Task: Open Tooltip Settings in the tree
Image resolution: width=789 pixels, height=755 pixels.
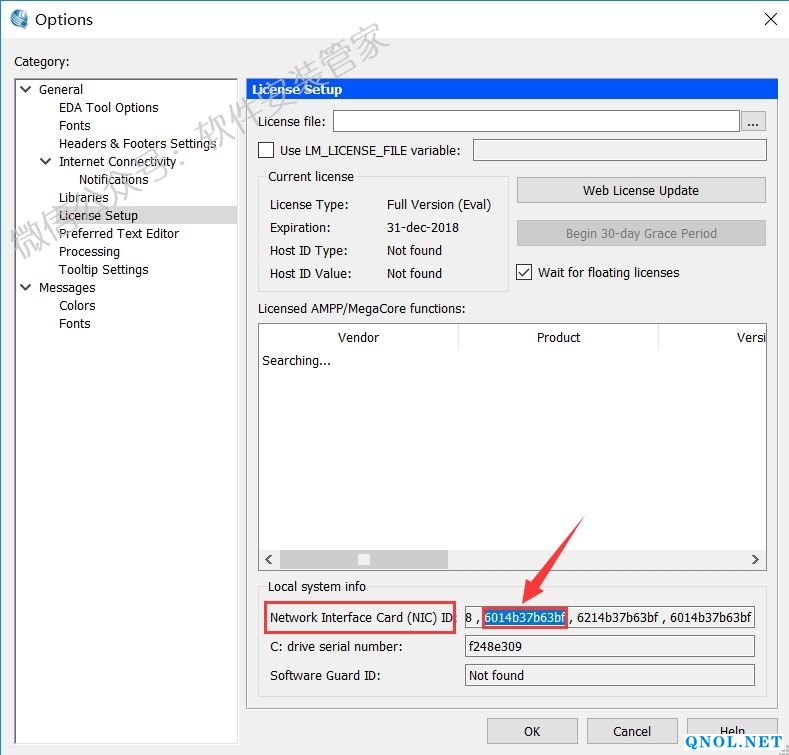Action: [x=103, y=270]
